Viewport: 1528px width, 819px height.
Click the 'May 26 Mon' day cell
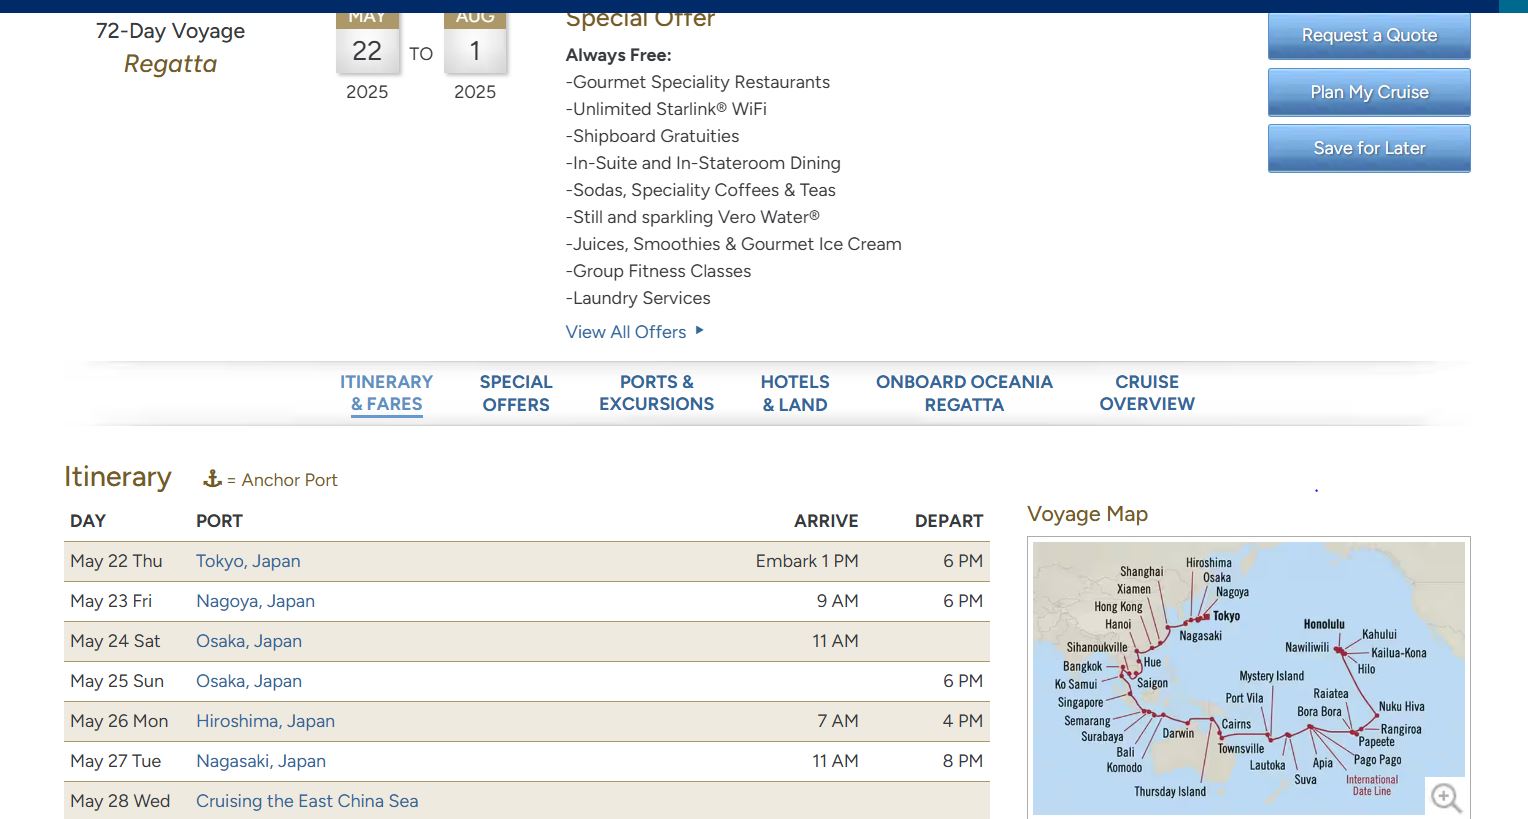[119, 721]
